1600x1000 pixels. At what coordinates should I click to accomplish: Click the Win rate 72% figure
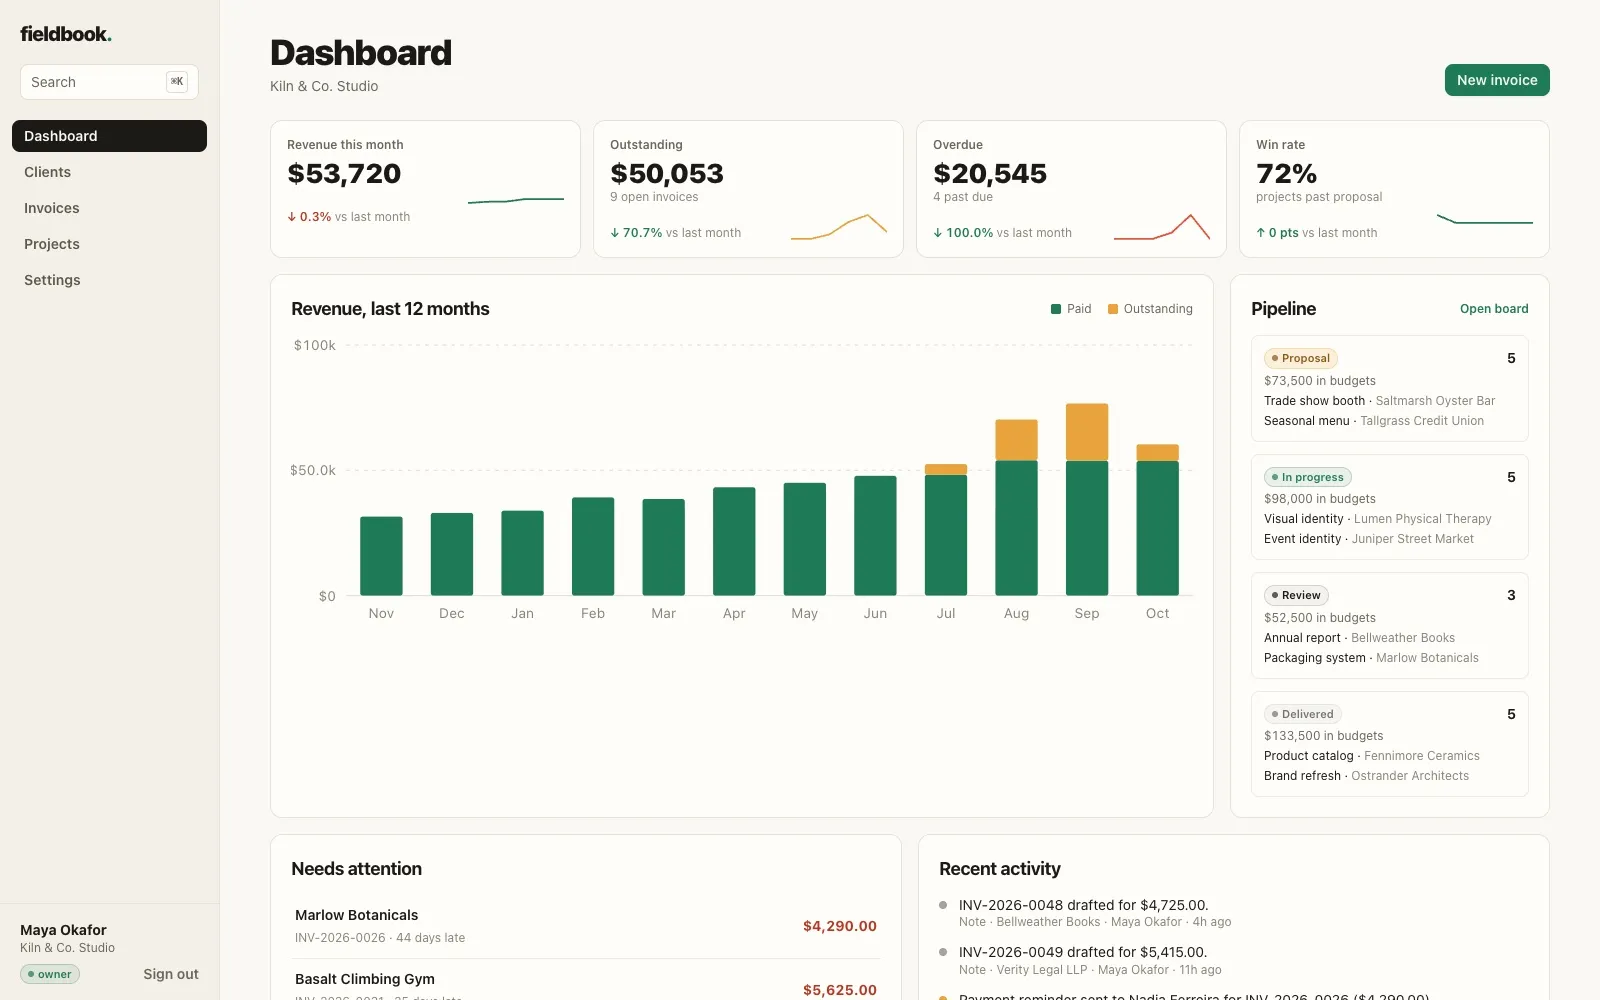point(1286,174)
